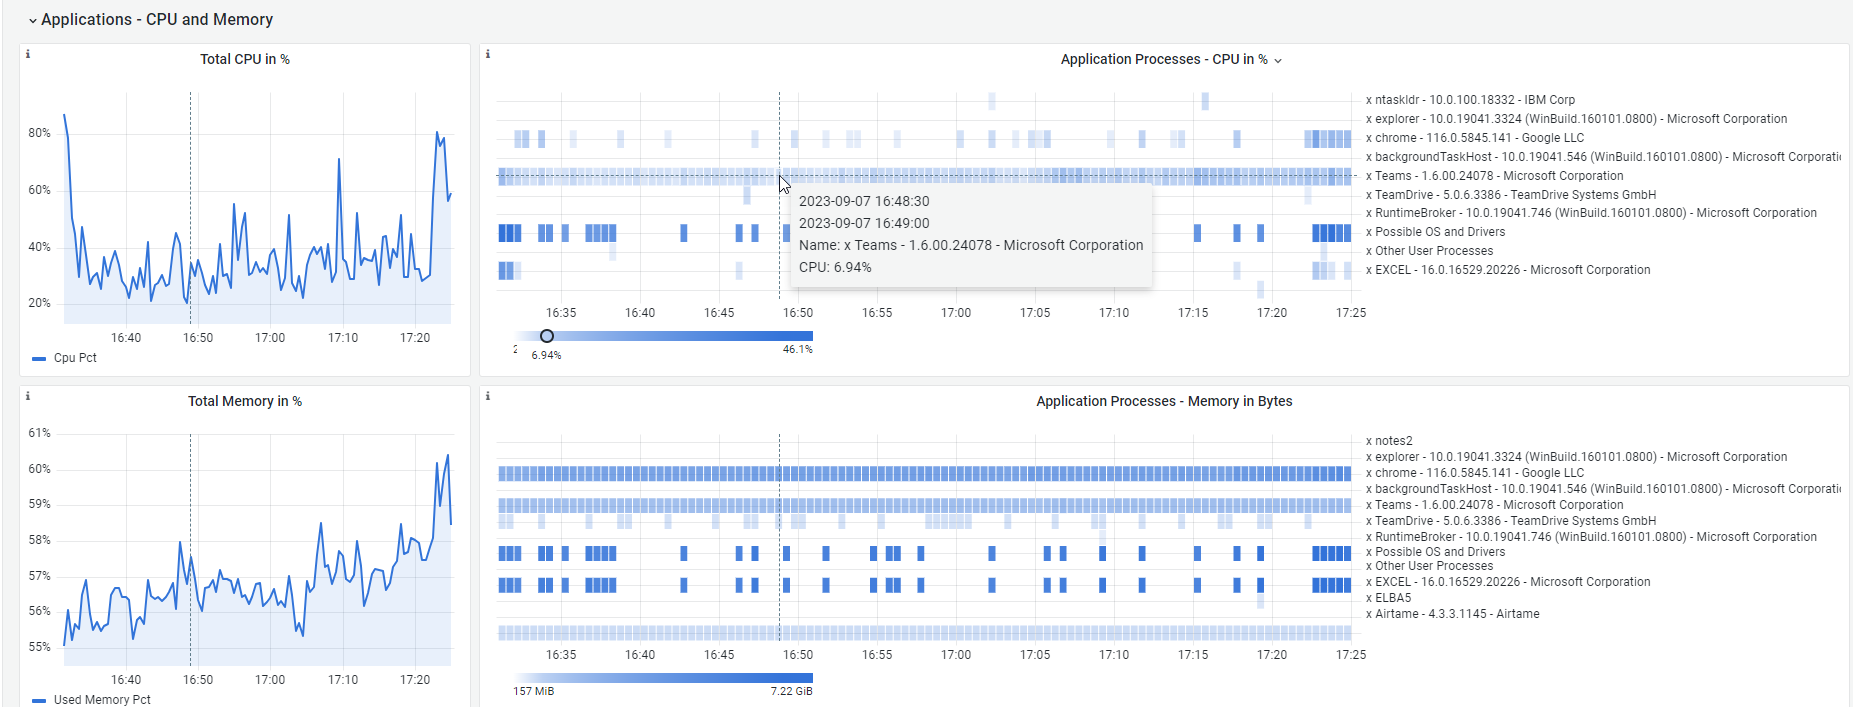Image resolution: width=1853 pixels, height=707 pixels.
Task: Toggle the Used Memory Pct series legend label
Action: [x=102, y=700]
